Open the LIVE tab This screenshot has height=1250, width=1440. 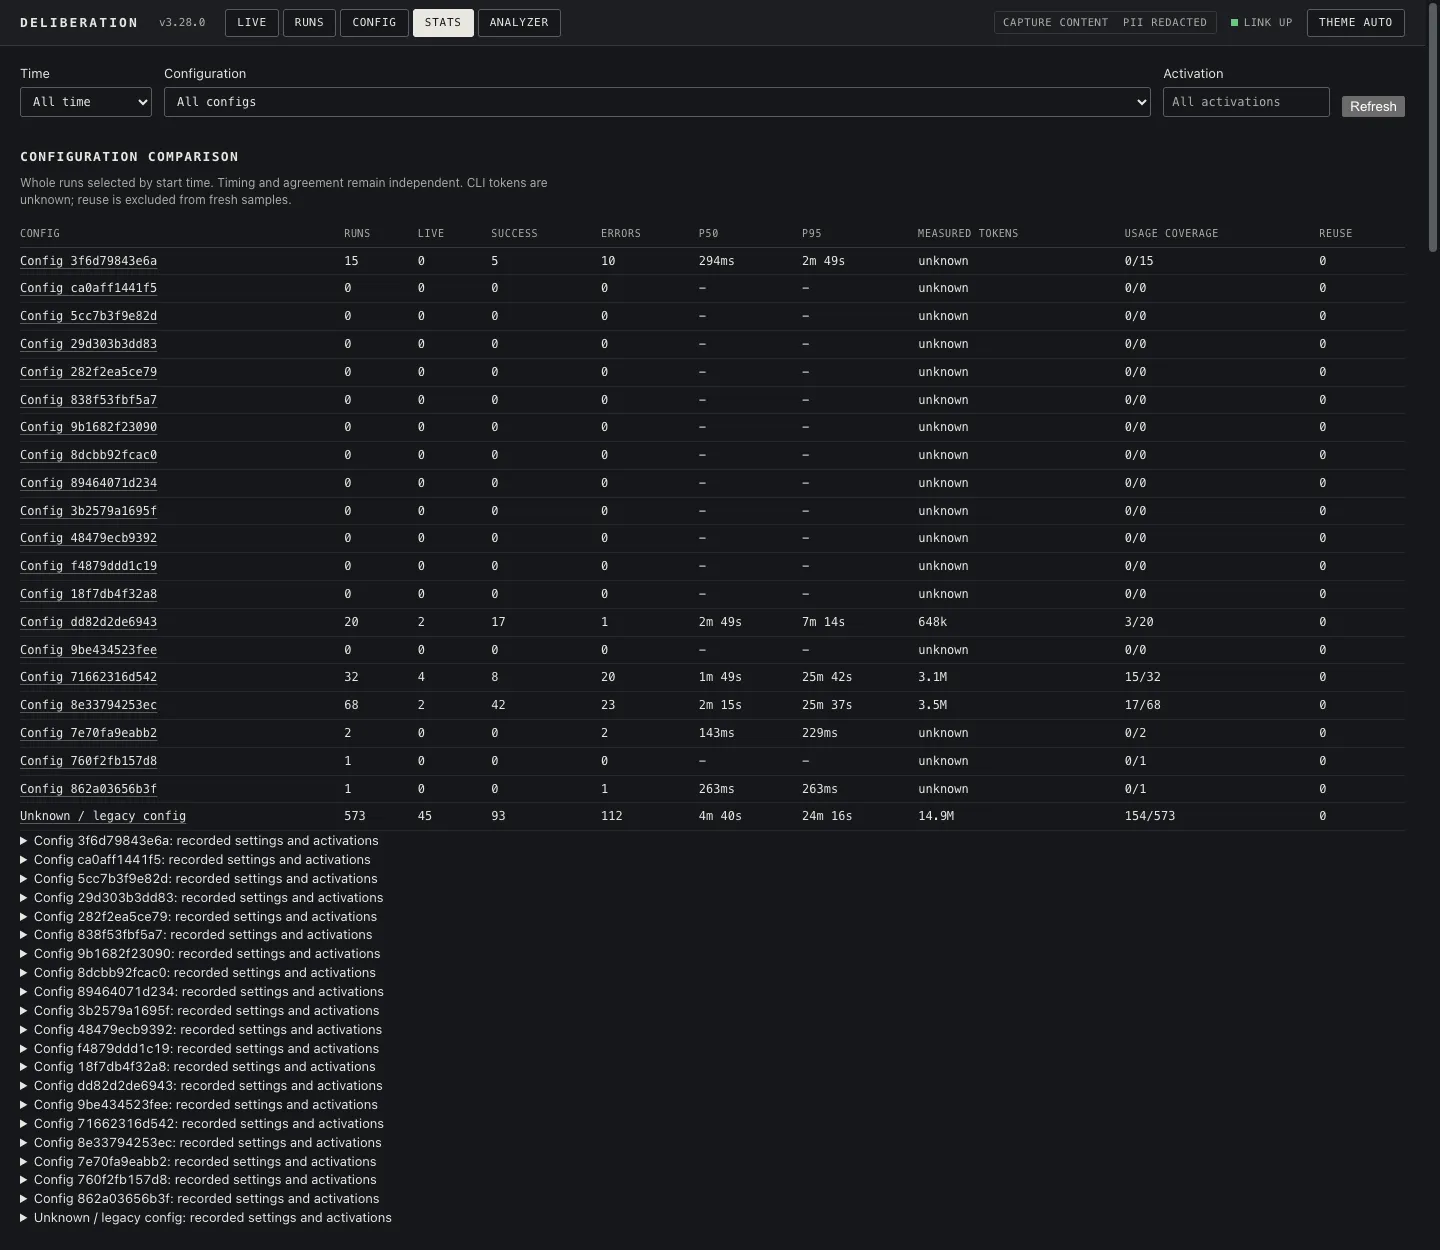[x=252, y=23]
